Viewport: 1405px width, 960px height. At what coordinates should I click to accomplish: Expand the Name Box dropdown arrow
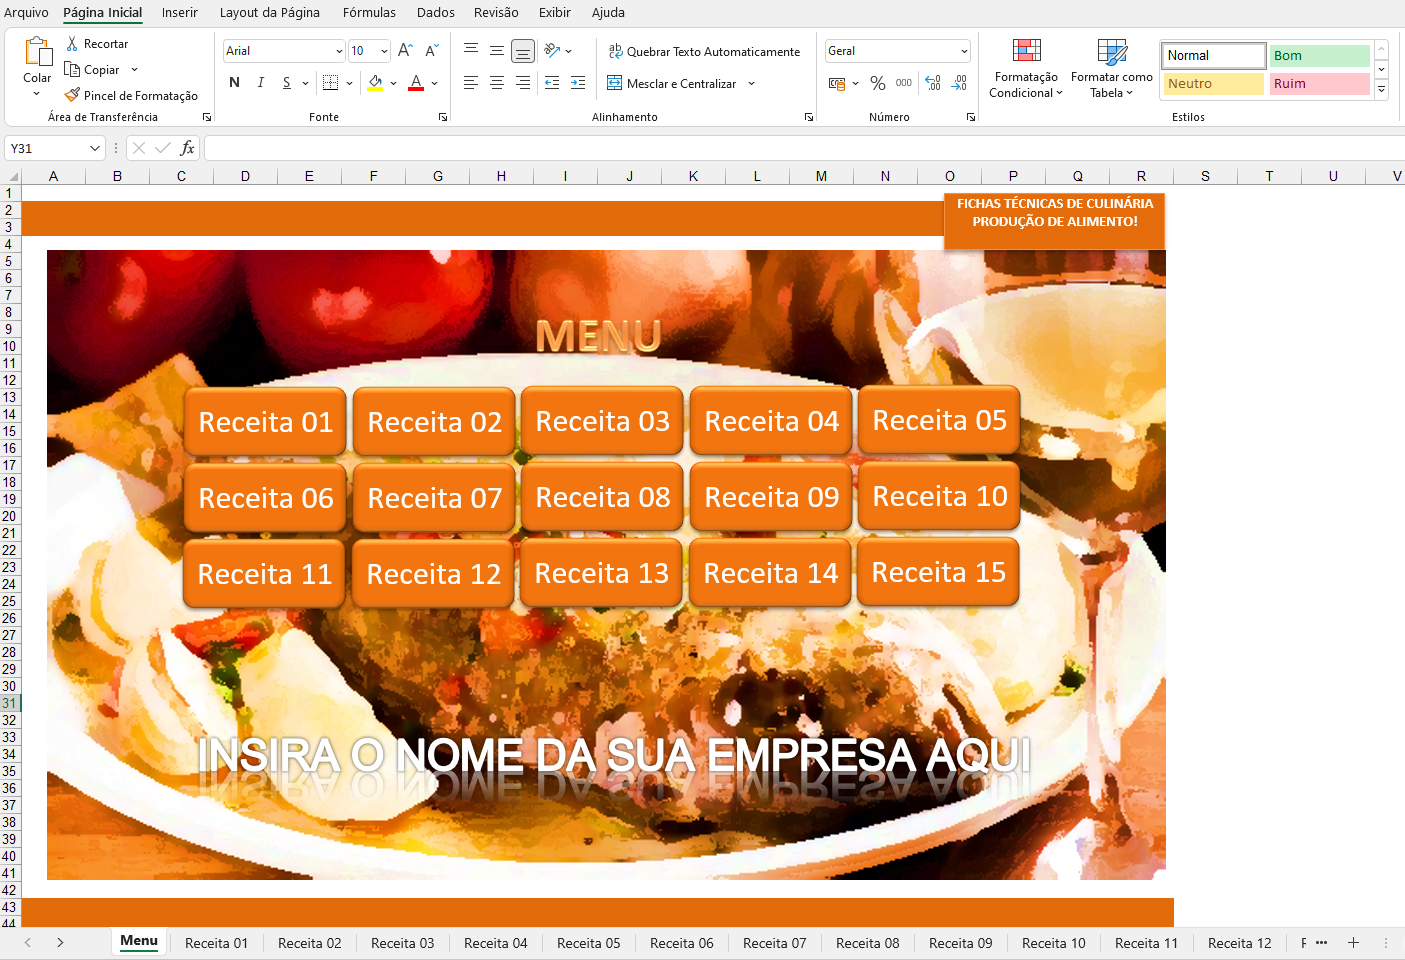95,148
